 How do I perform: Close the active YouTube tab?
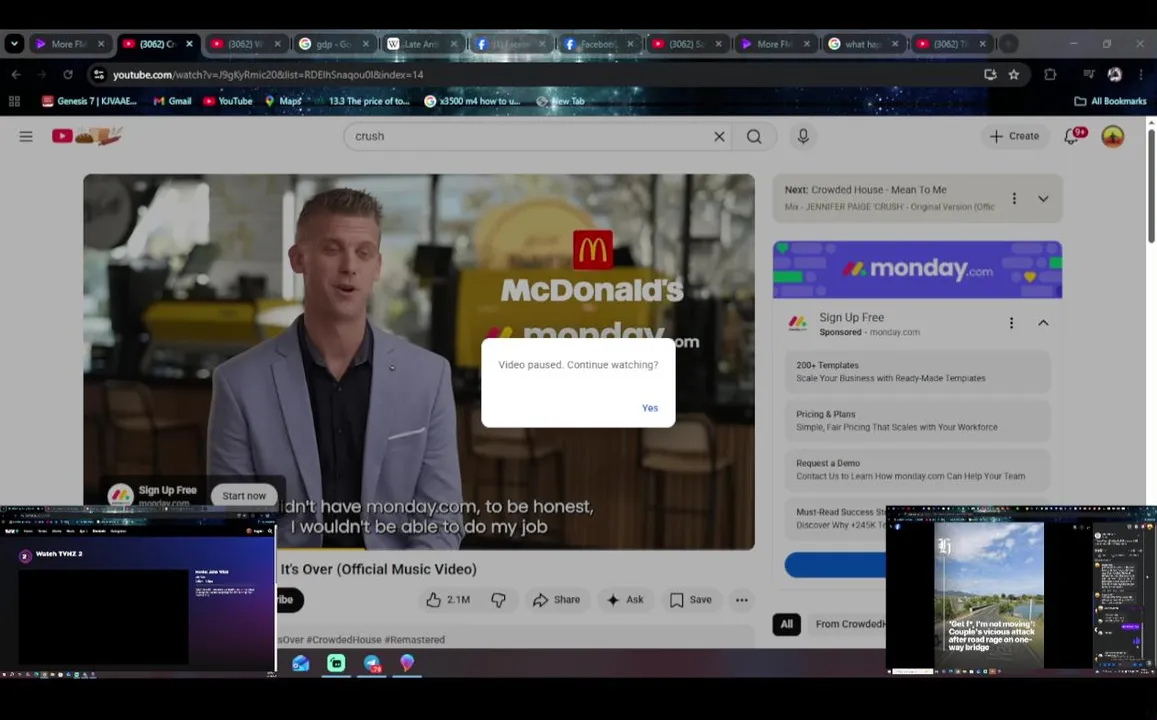click(189, 44)
